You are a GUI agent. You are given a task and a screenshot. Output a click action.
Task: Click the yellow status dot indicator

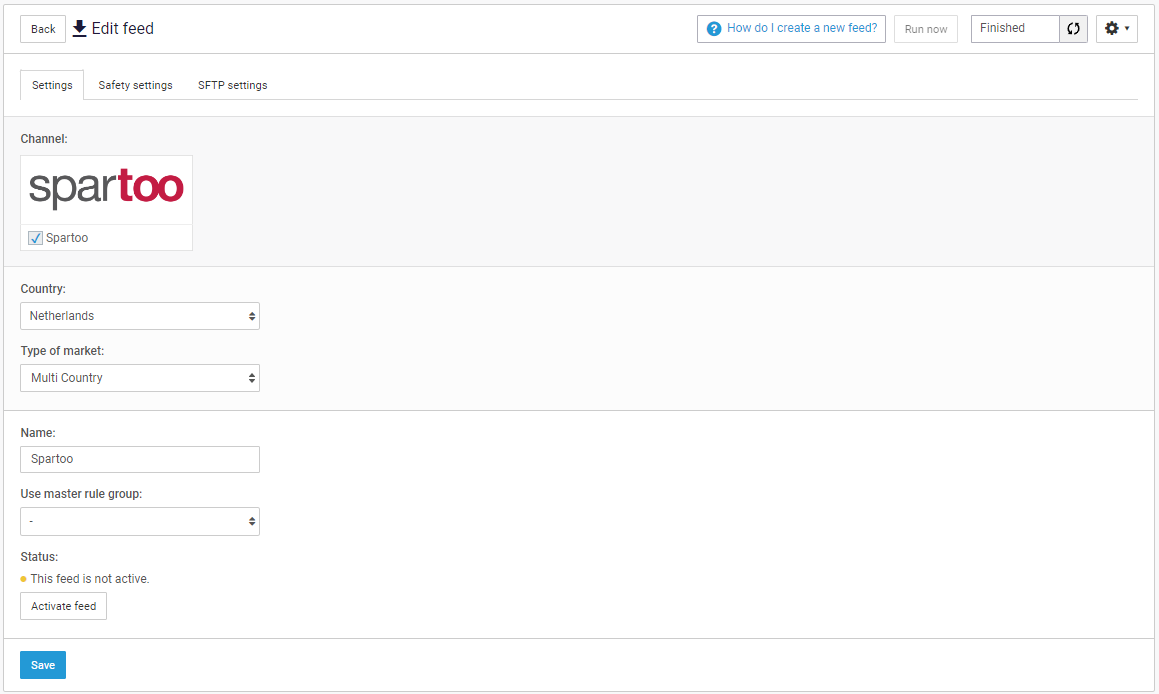[24, 579]
